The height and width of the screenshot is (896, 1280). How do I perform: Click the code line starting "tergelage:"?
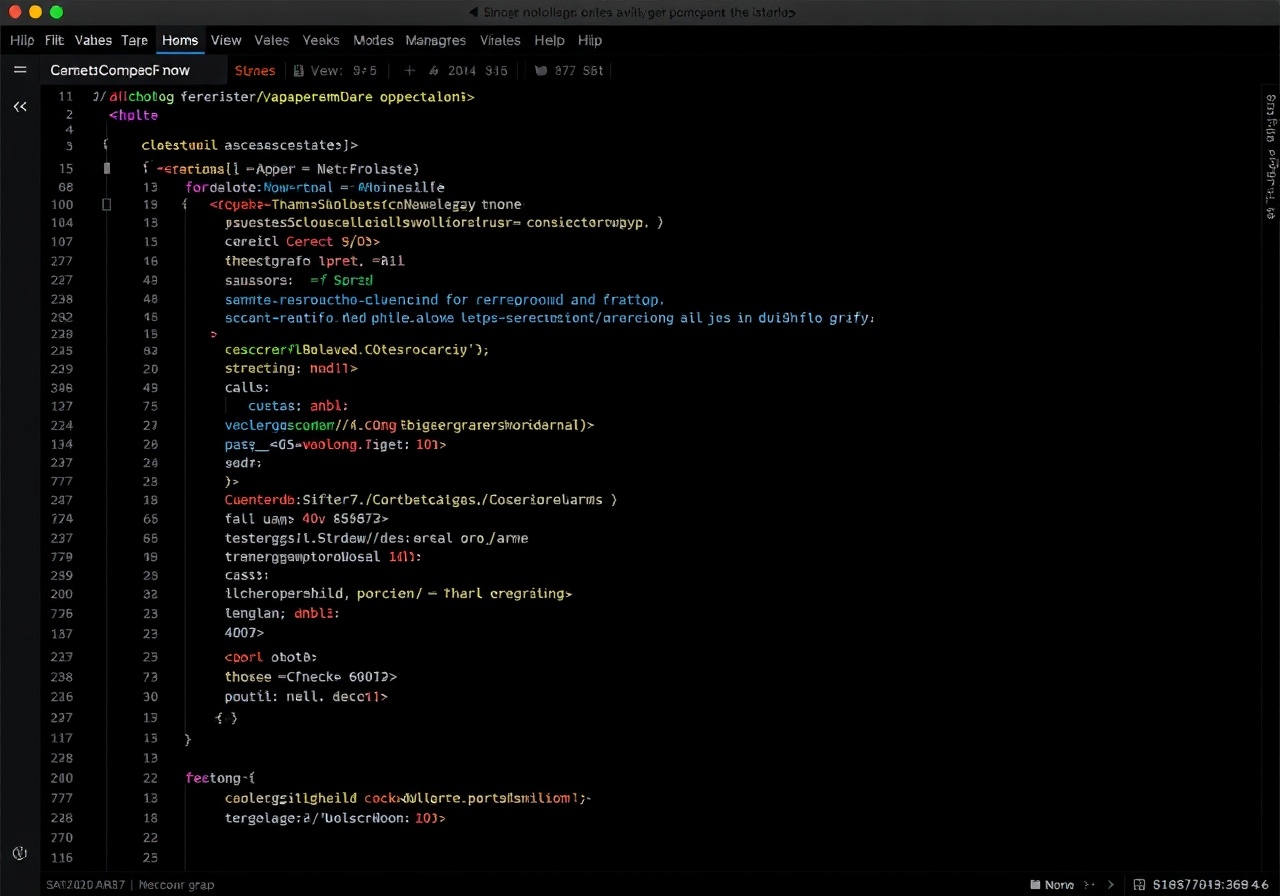tap(335, 818)
